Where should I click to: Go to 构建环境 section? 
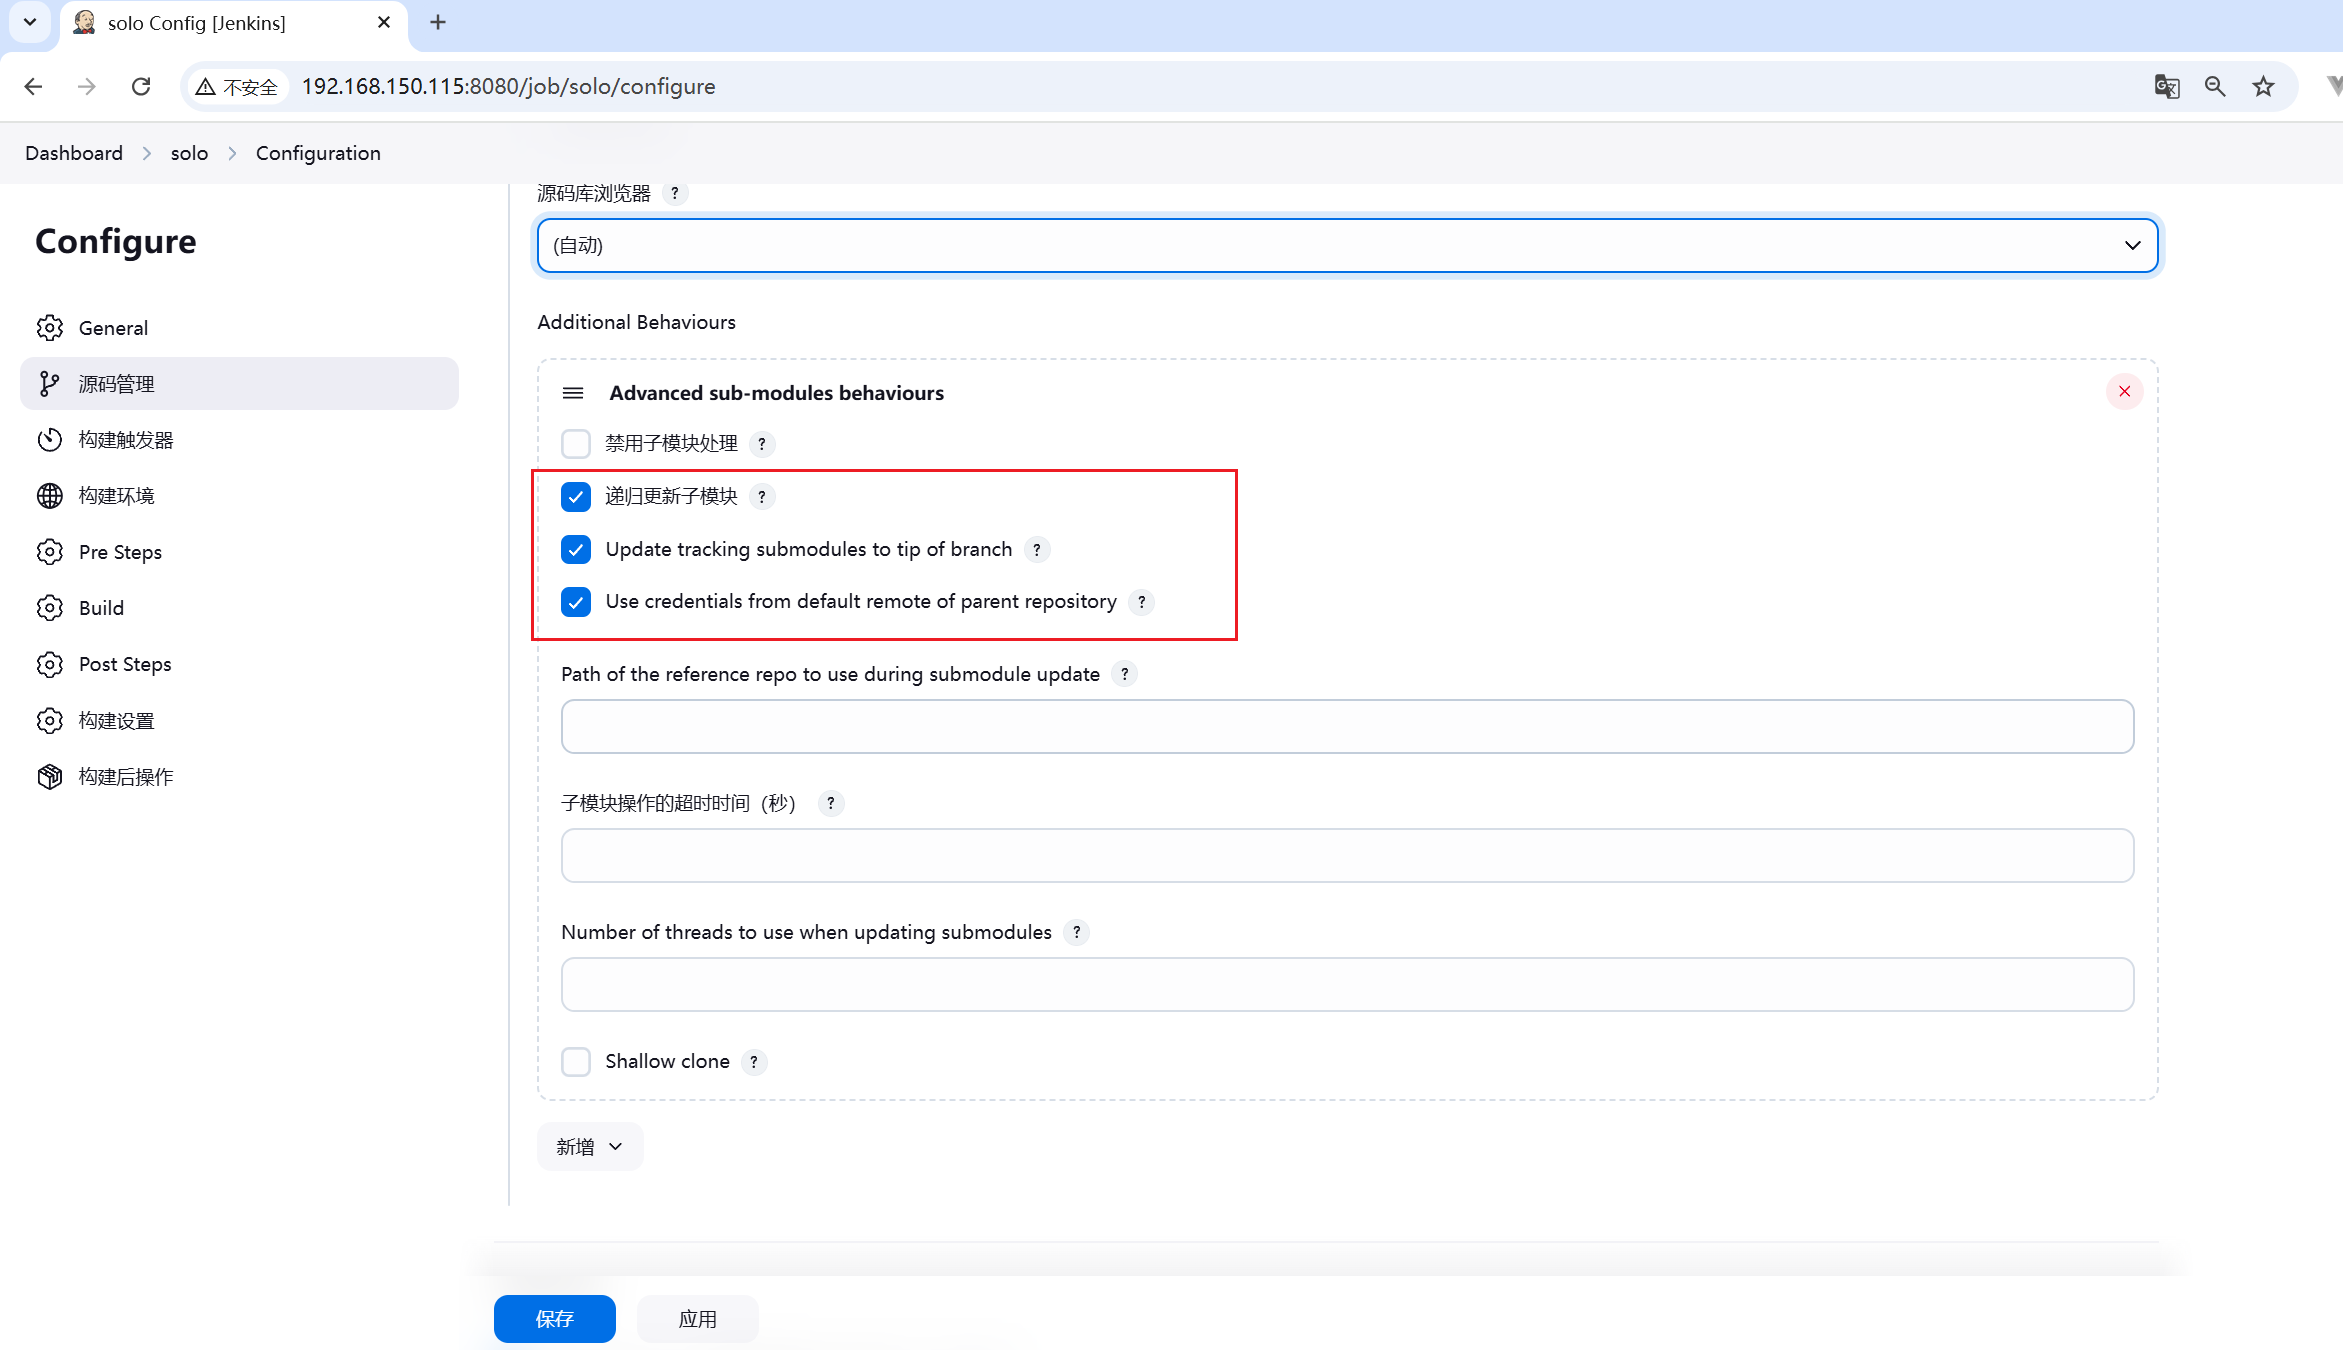[x=239, y=496]
